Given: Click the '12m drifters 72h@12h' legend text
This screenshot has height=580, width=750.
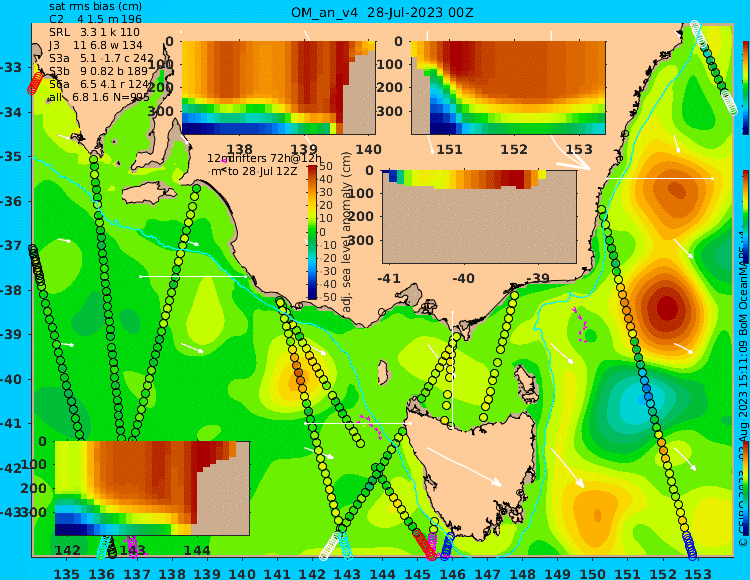Looking at the screenshot, I should [x=265, y=158].
